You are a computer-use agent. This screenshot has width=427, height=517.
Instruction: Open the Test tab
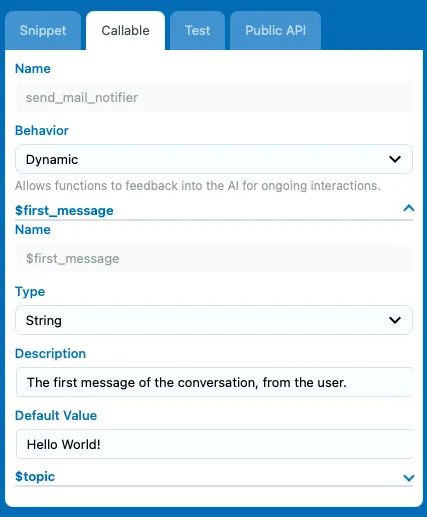(x=197, y=30)
